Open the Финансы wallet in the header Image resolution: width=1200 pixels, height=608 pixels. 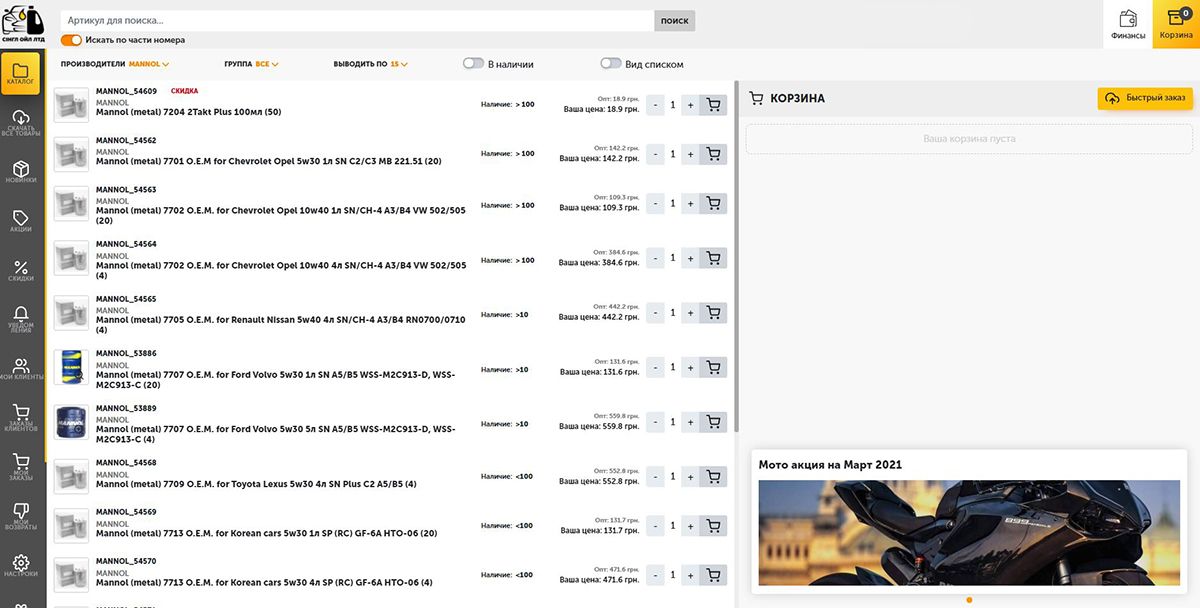tap(1127, 24)
